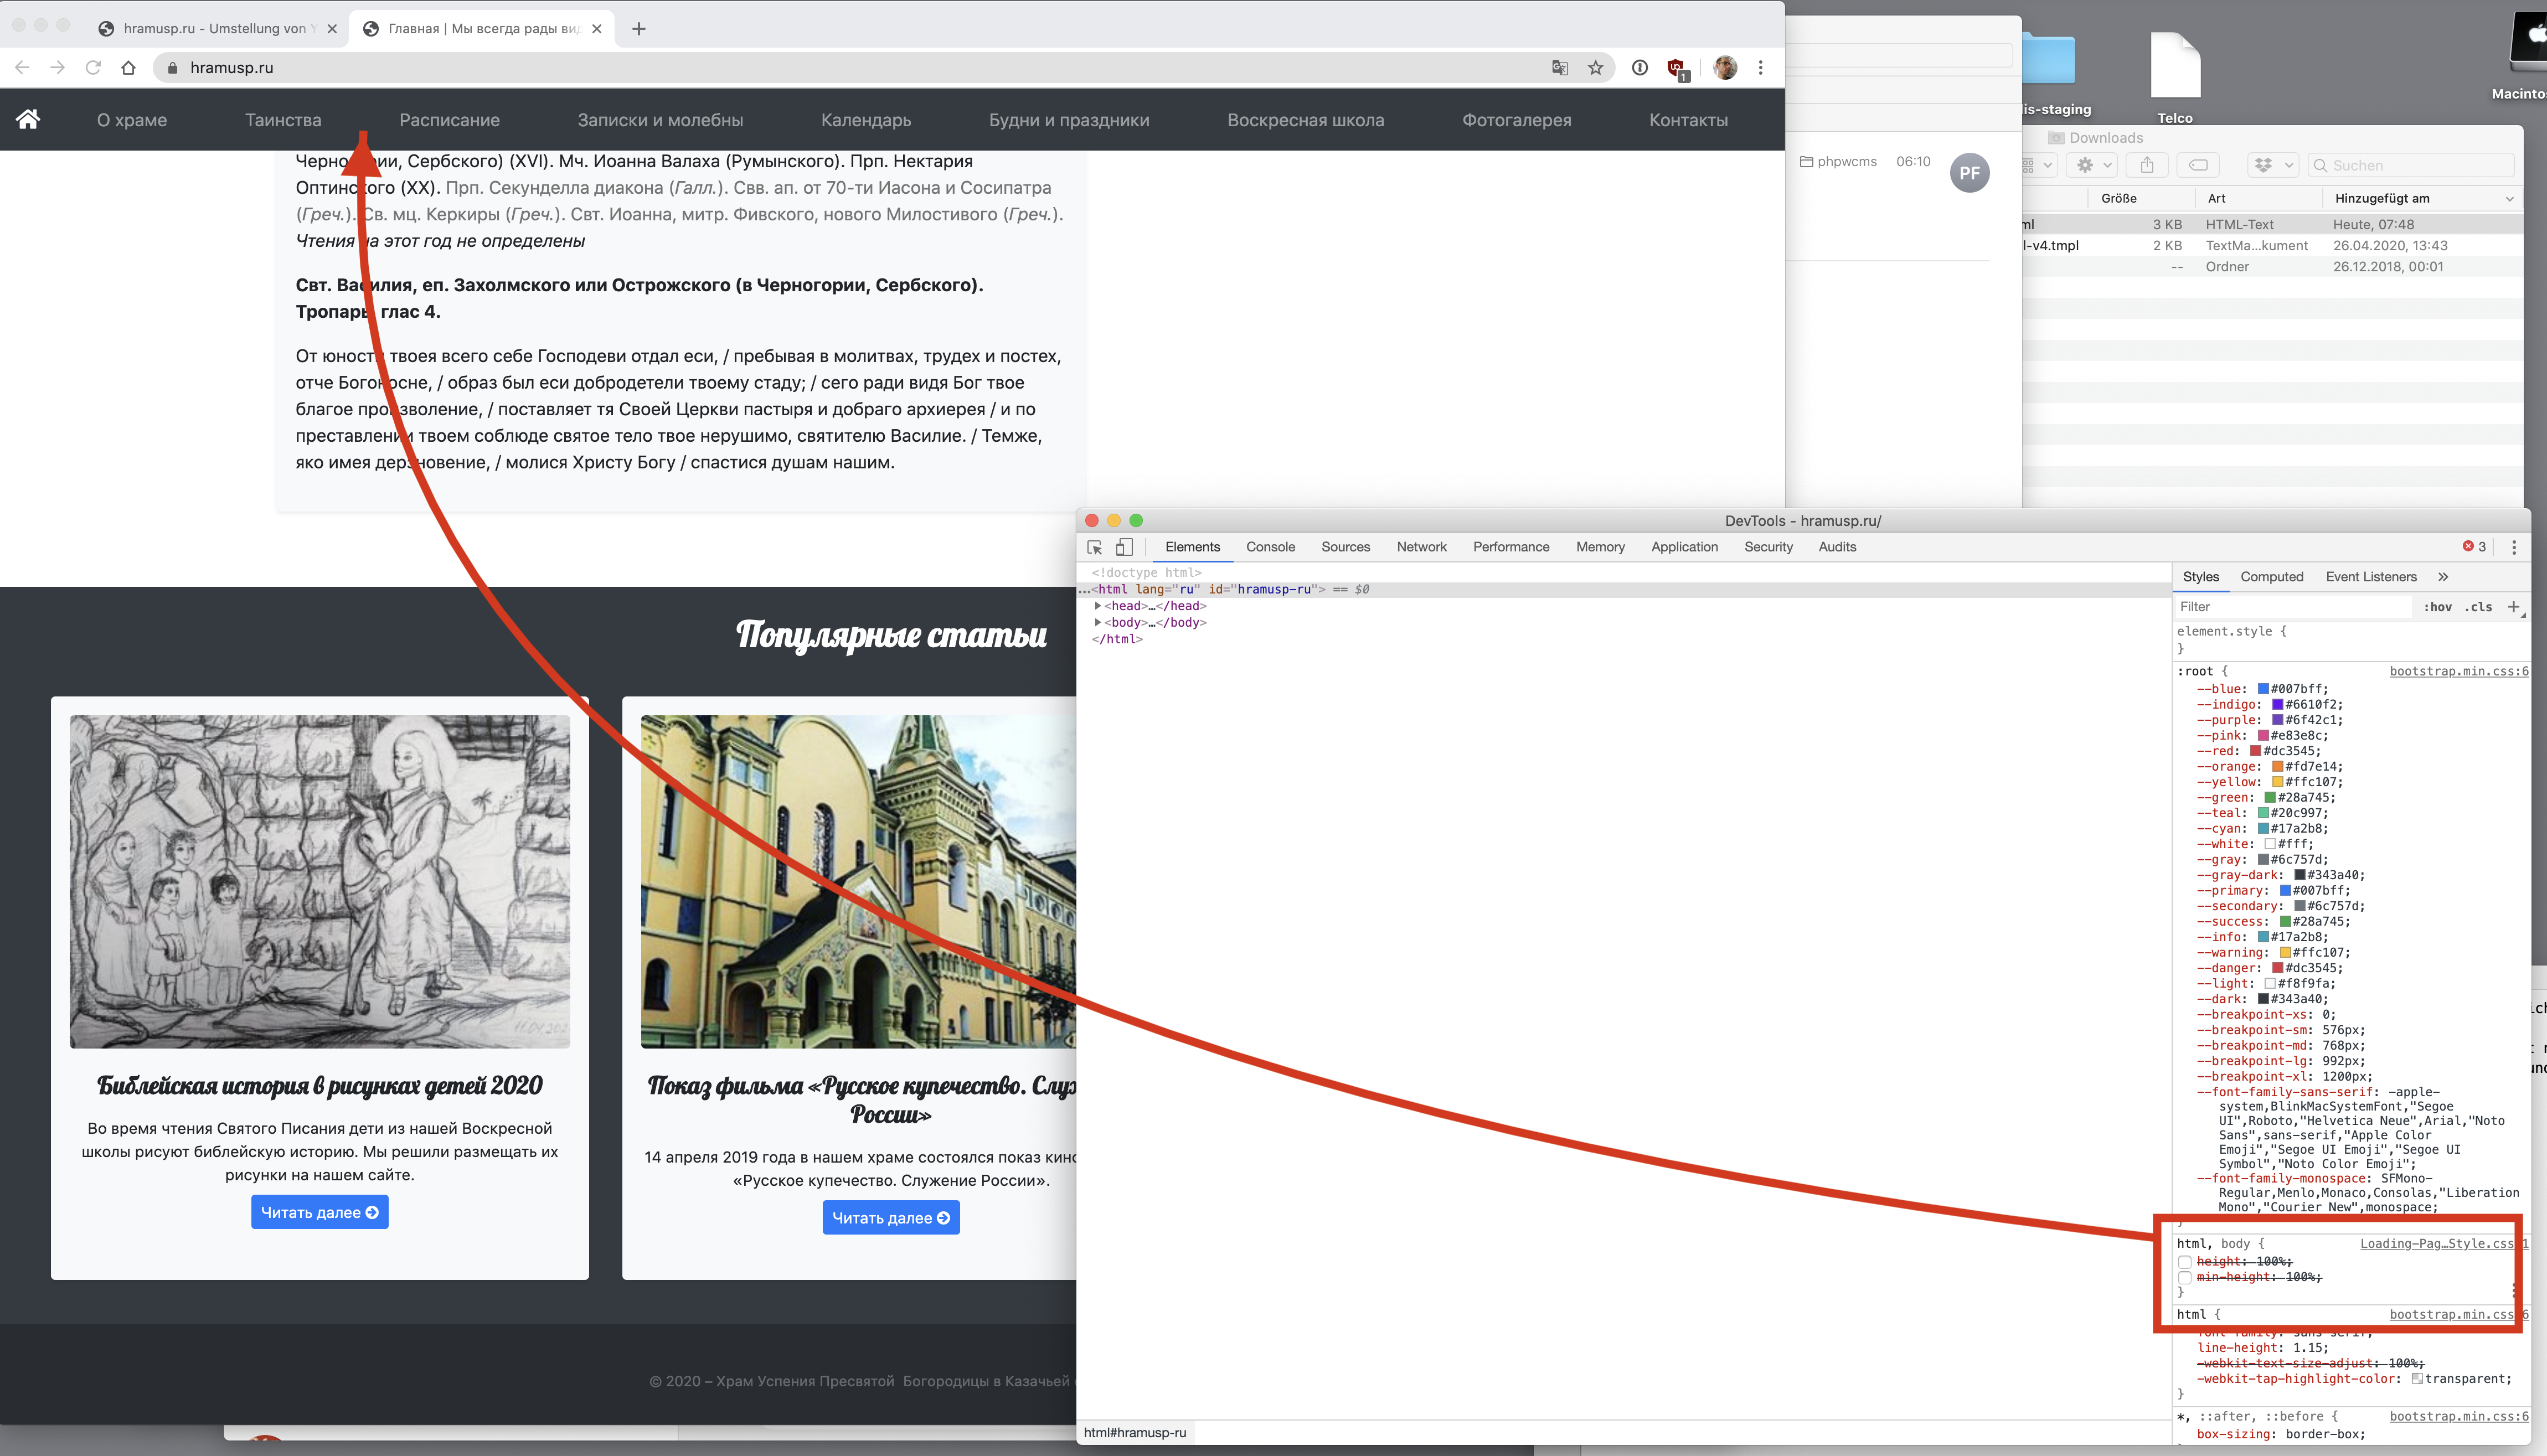Screen dimensions: 2547x1456
Task: Toggle the :hov element state button
Action: coord(2437,607)
